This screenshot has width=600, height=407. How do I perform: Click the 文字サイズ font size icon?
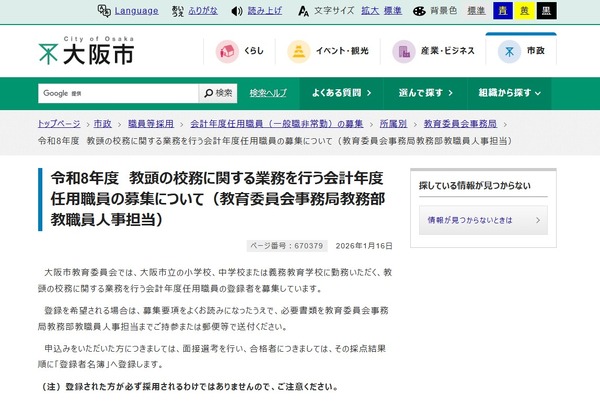point(303,11)
